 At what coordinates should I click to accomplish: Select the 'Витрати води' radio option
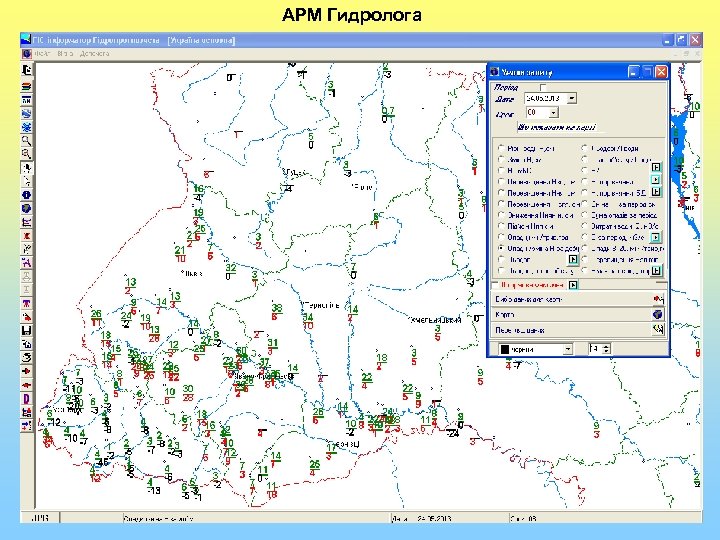coord(585,226)
